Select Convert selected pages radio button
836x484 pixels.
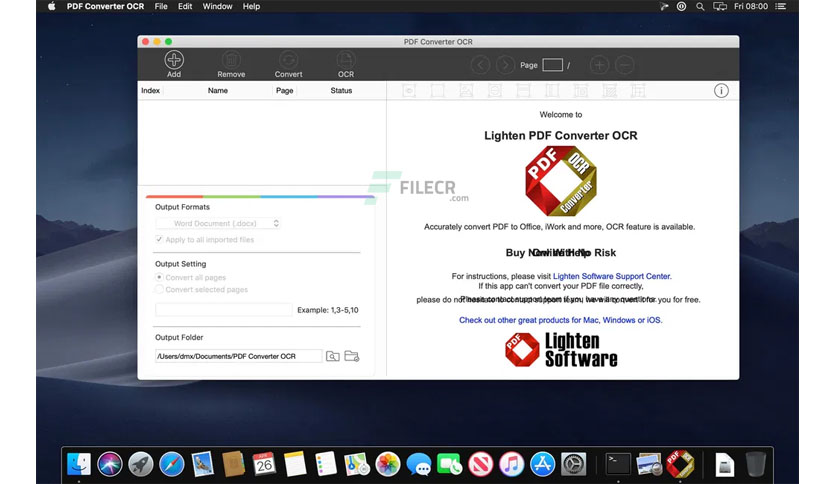[x=159, y=289]
